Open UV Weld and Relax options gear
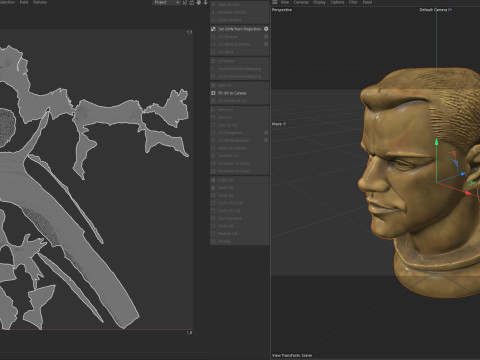480x360 pixels. pos(266,44)
